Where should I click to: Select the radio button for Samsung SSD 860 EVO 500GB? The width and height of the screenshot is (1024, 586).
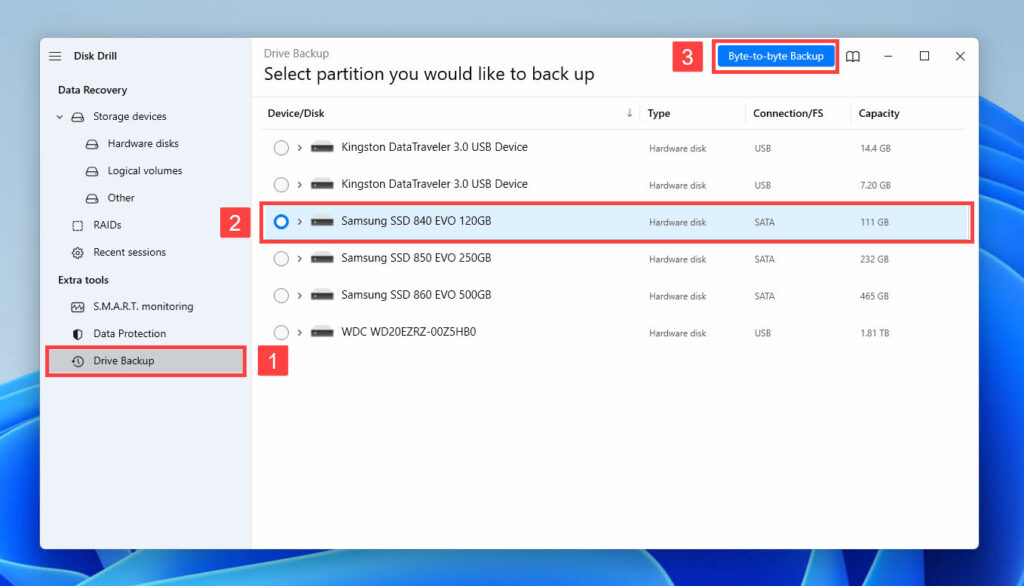point(280,295)
